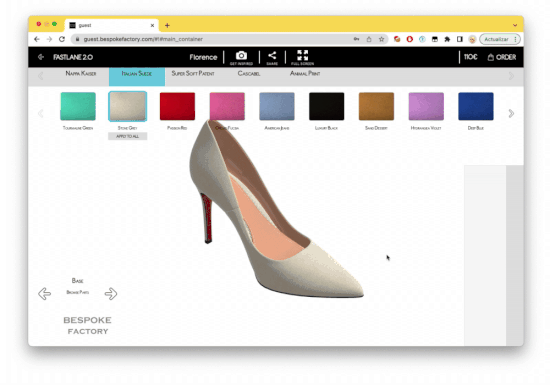Screen dimensions: 550x385
Task: Toggle the browser side panel icon
Action: tap(460, 39)
